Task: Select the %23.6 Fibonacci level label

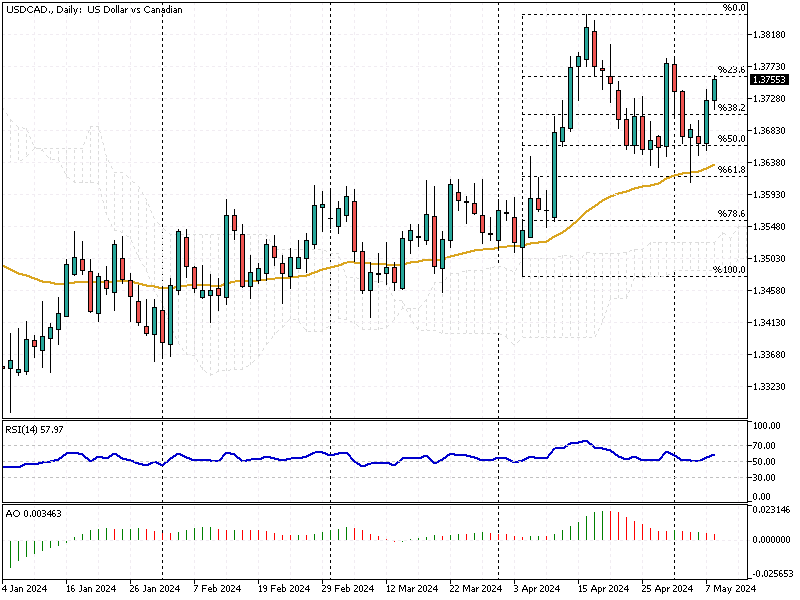Action: [733, 69]
